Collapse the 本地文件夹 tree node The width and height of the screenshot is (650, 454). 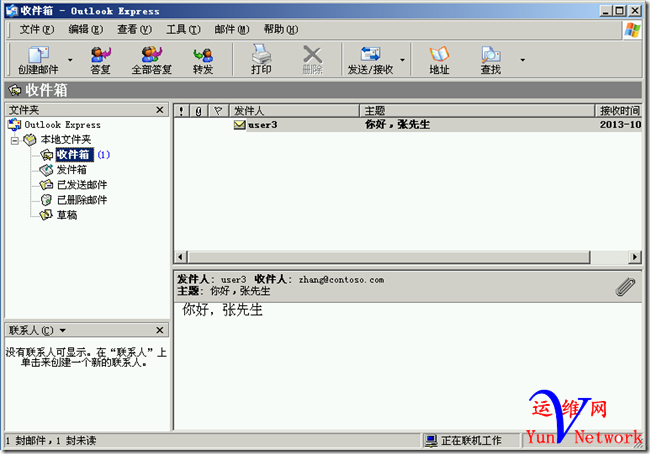[x=15, y=140]
